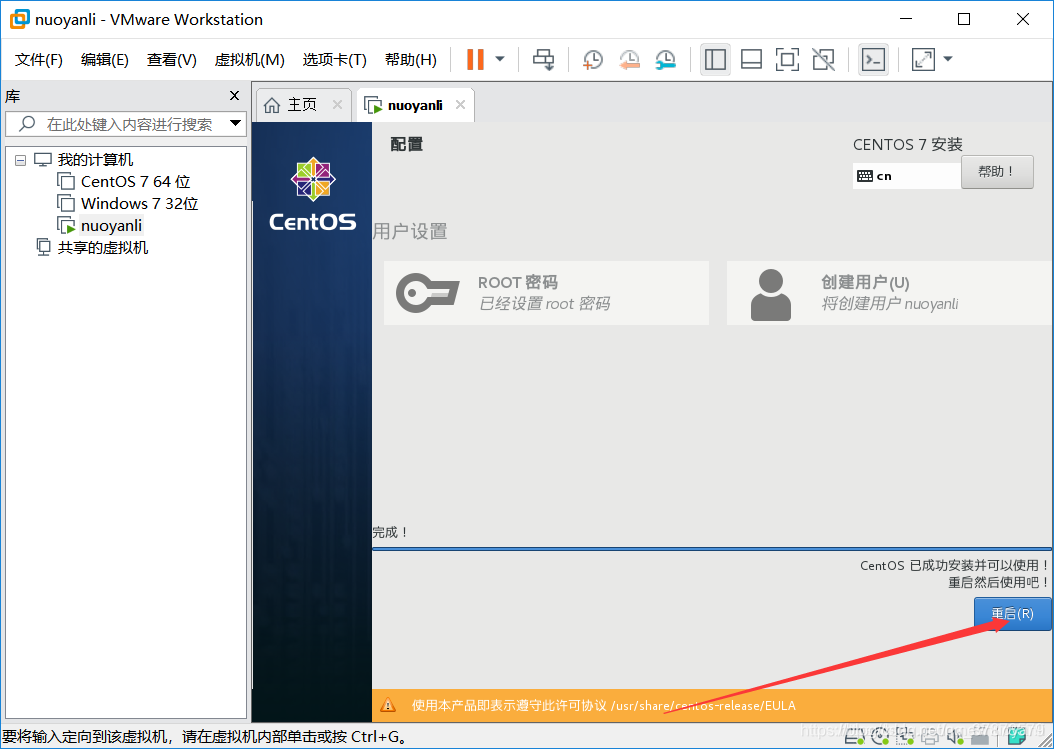Screen dimensions: 1054x749
Task: Click the key icon beside ROOT 密码
Action: click(x=428, y=293)
